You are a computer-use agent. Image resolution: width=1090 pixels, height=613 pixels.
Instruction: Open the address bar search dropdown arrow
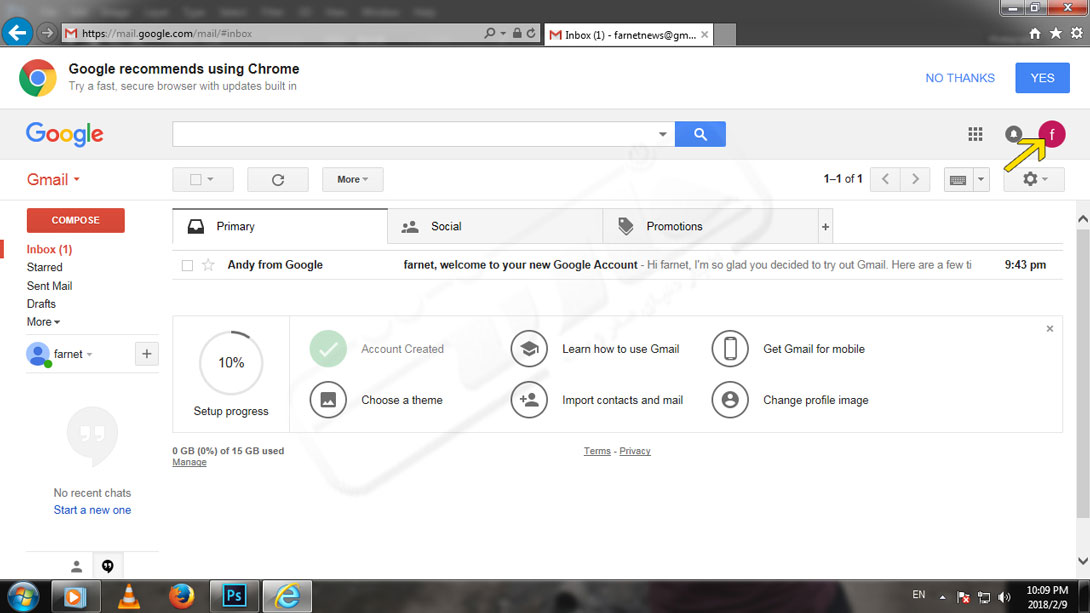pyautogui.click(x=503, y=33)
